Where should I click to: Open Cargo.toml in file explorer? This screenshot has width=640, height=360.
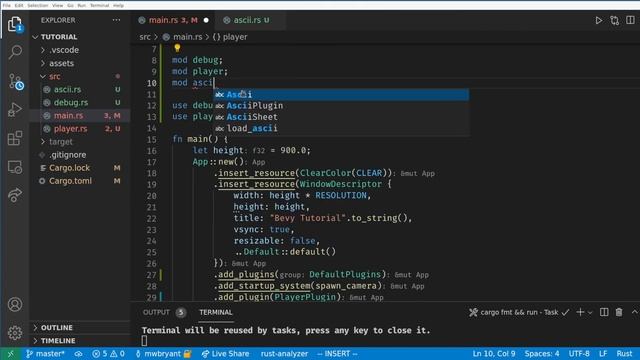70,181
